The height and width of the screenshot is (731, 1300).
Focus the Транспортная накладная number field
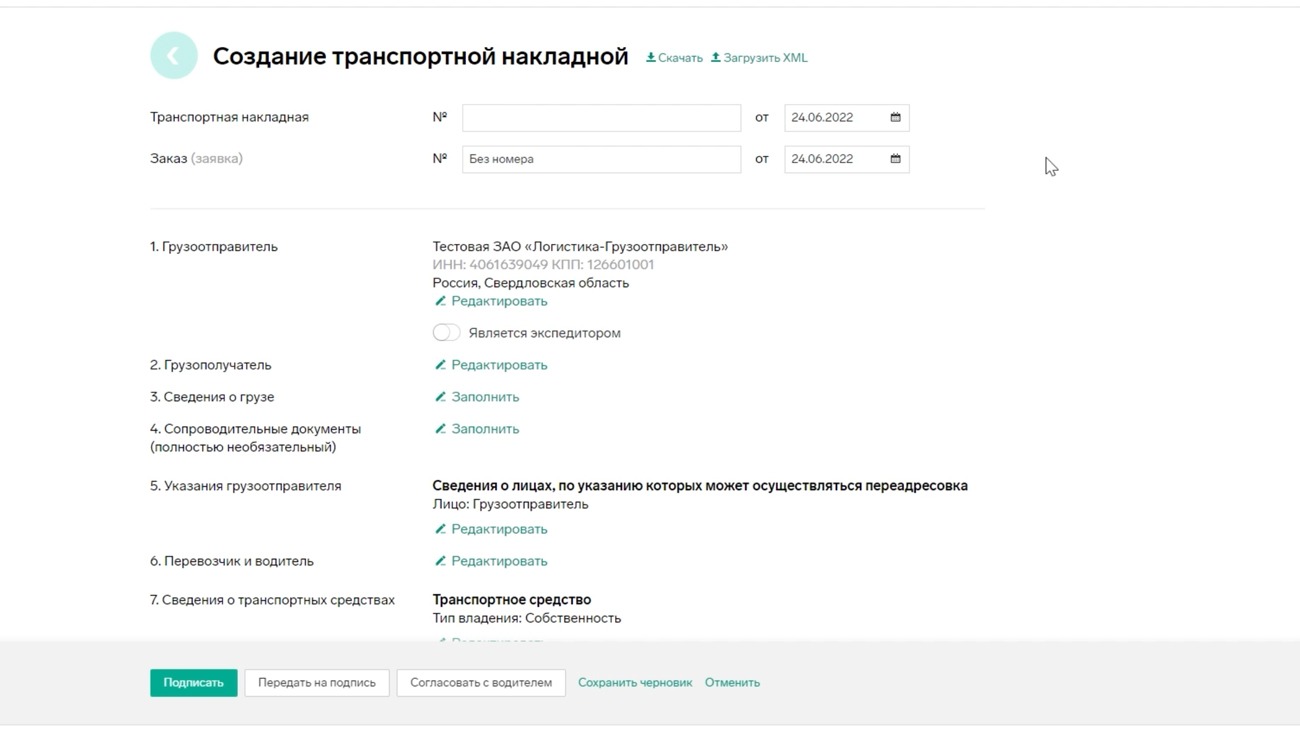(601, 118)
